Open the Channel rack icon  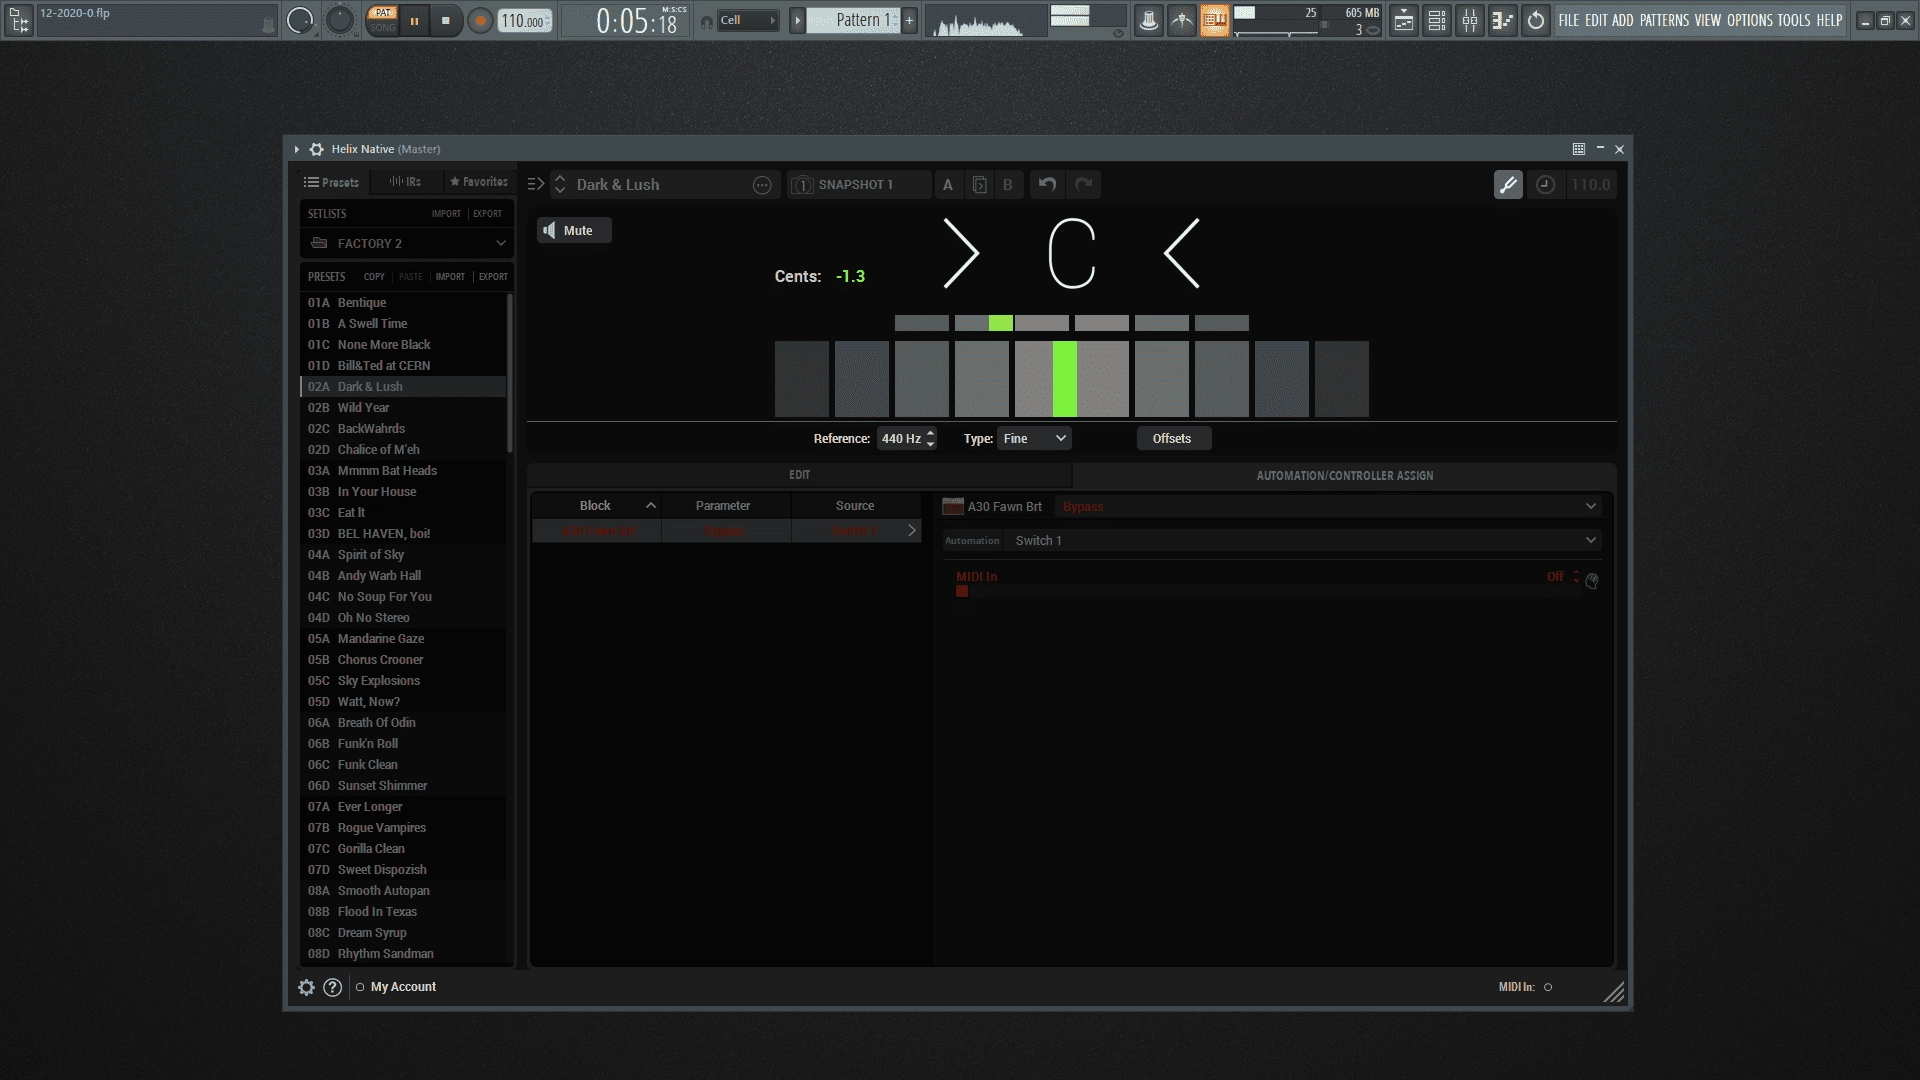(1437, 20)
